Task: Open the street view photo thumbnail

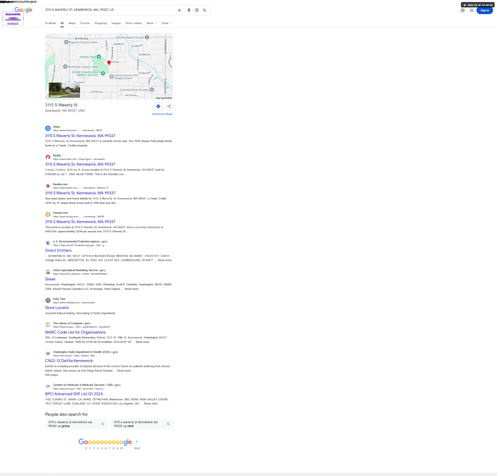Action: pyautogui.click(x=64, y=90)
